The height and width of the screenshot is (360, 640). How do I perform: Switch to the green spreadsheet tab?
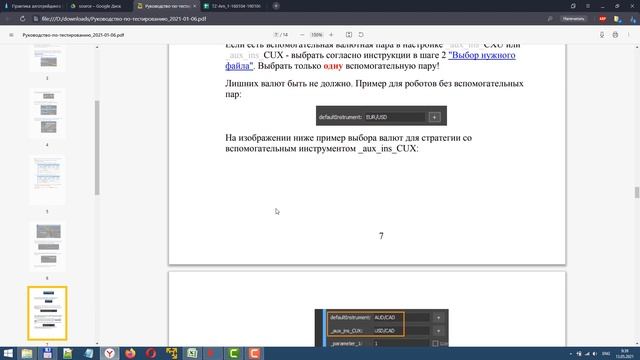tap(233, 6)
